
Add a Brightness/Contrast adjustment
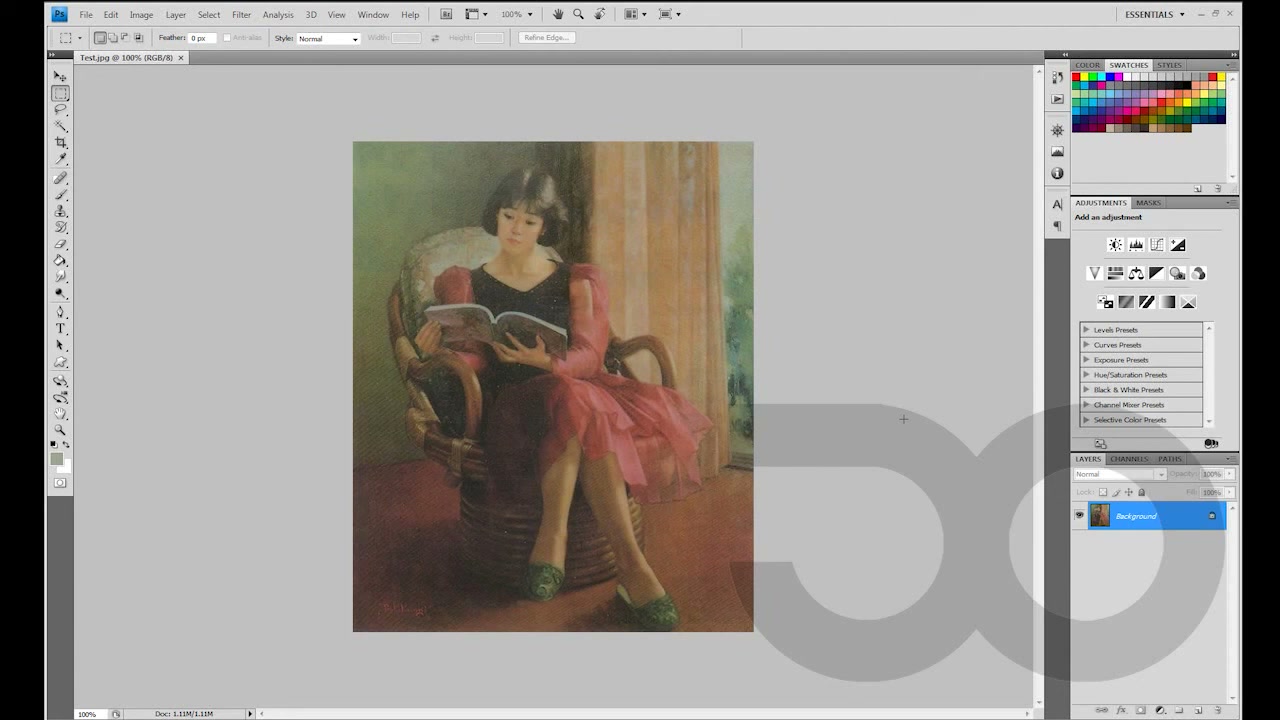1115,245
